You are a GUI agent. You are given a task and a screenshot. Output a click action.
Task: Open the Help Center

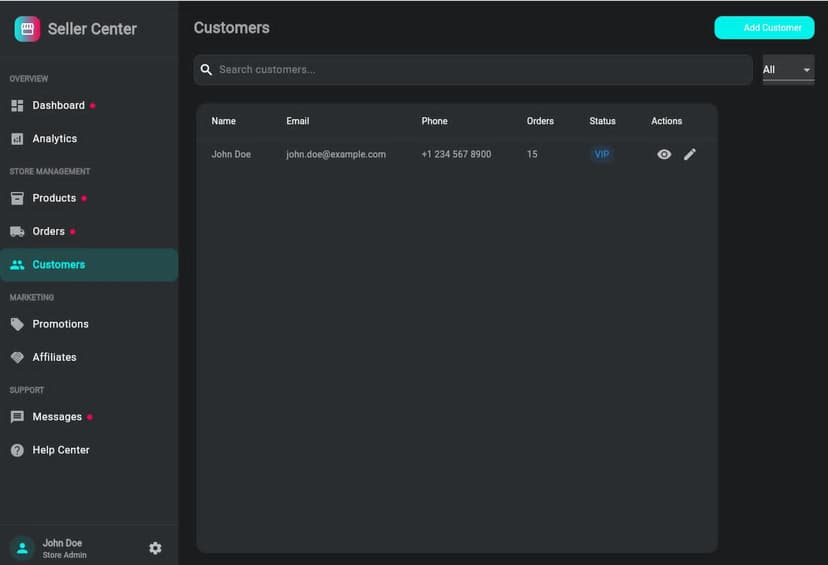point(60,450)
